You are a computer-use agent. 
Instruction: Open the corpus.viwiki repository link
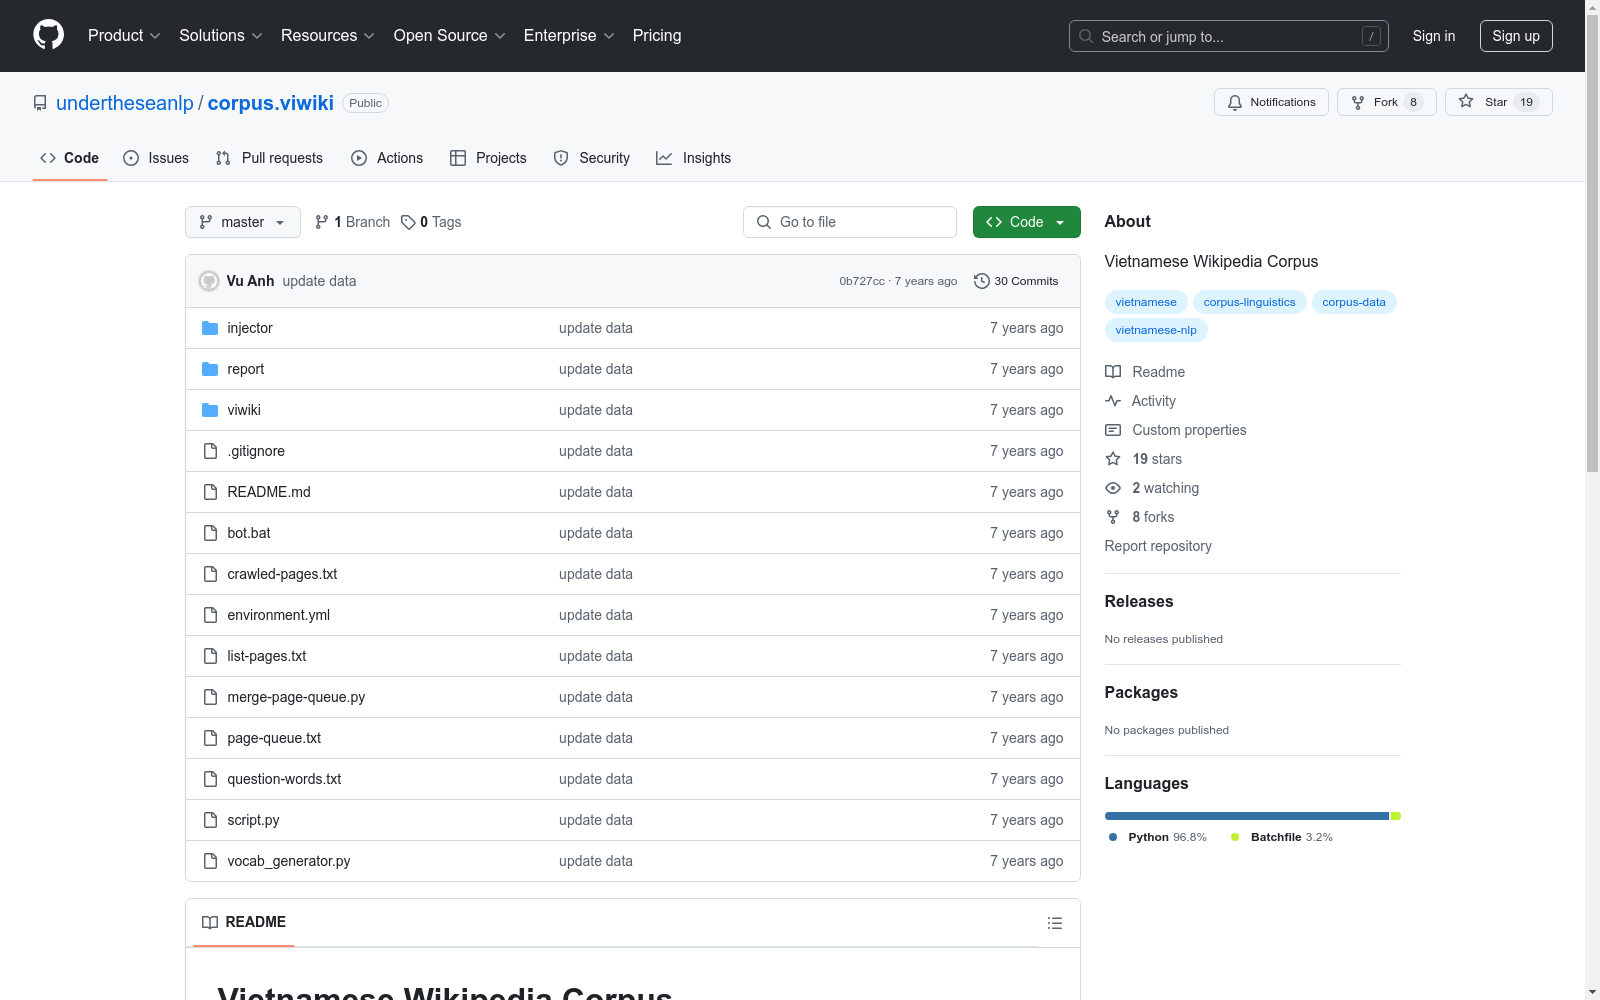(271, 103)
